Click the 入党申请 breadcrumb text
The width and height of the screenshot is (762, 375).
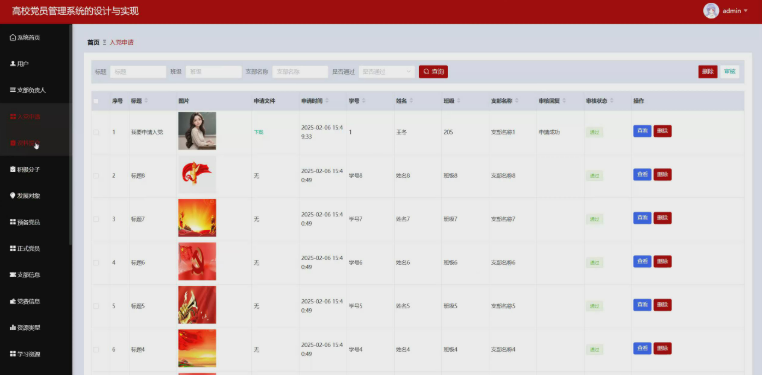click(121, 42)
